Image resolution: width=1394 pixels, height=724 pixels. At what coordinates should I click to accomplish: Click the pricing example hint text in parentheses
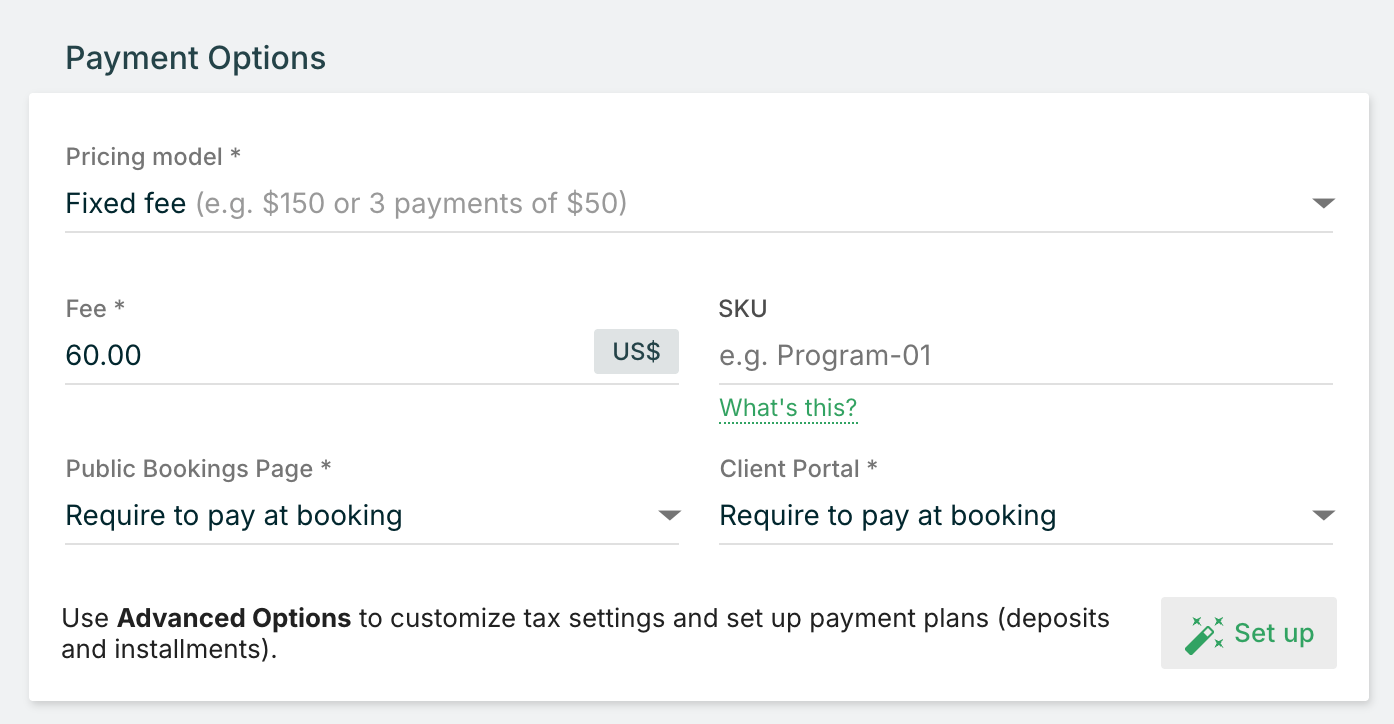coord(411,204)
